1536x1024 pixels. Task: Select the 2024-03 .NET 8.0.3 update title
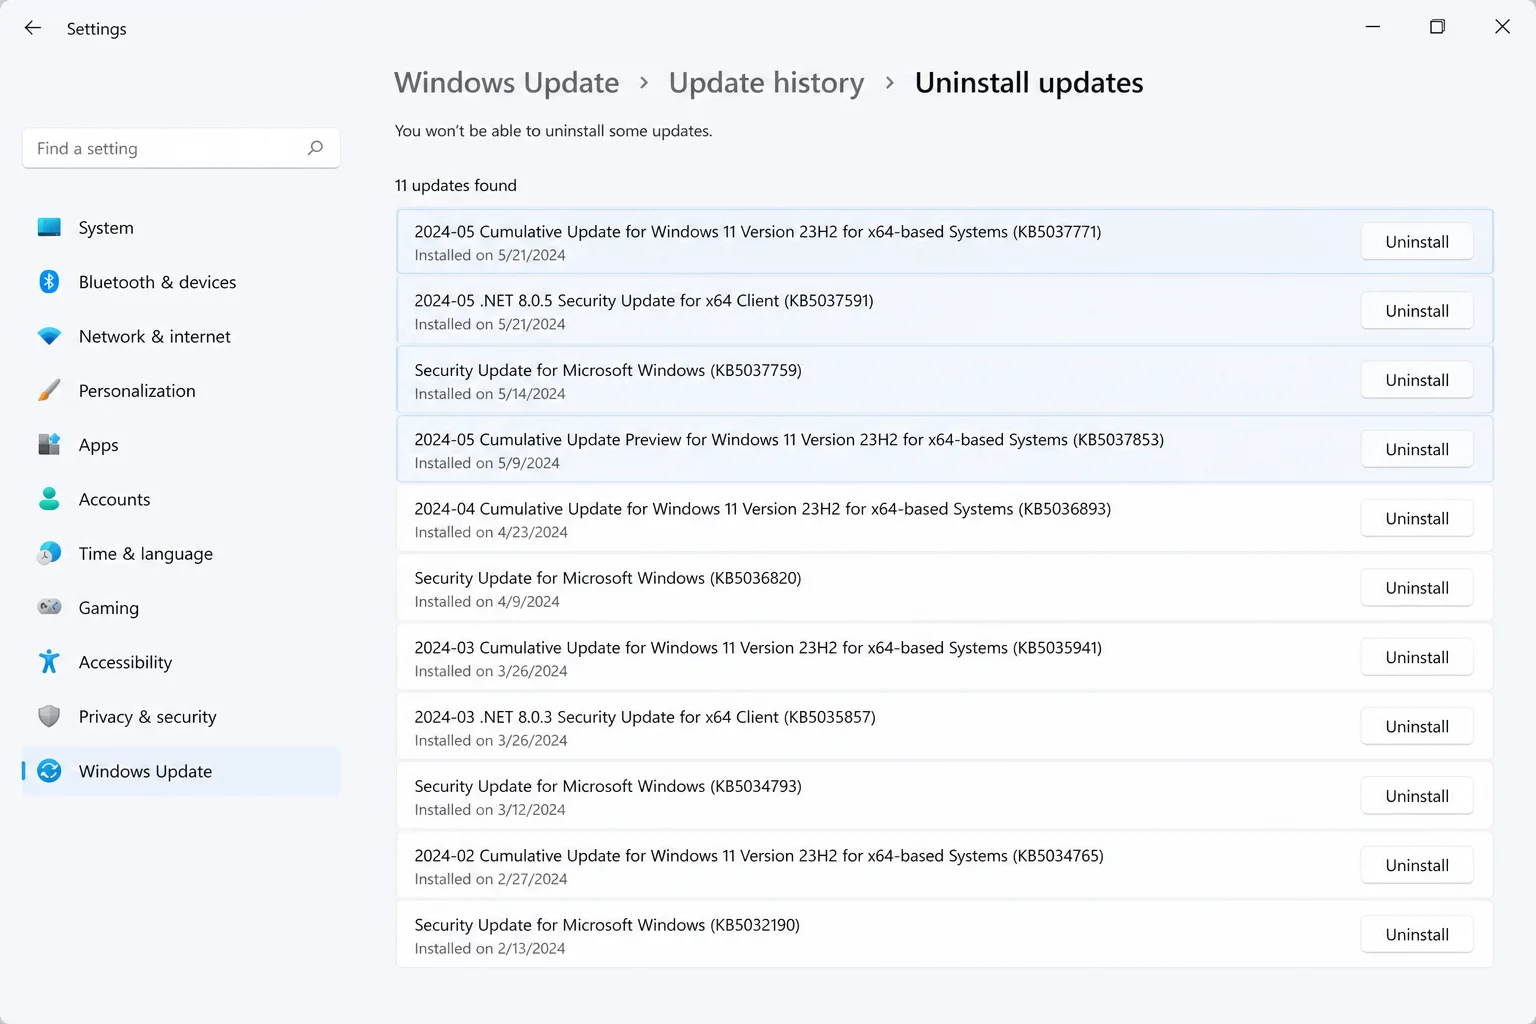coord(645,716)
